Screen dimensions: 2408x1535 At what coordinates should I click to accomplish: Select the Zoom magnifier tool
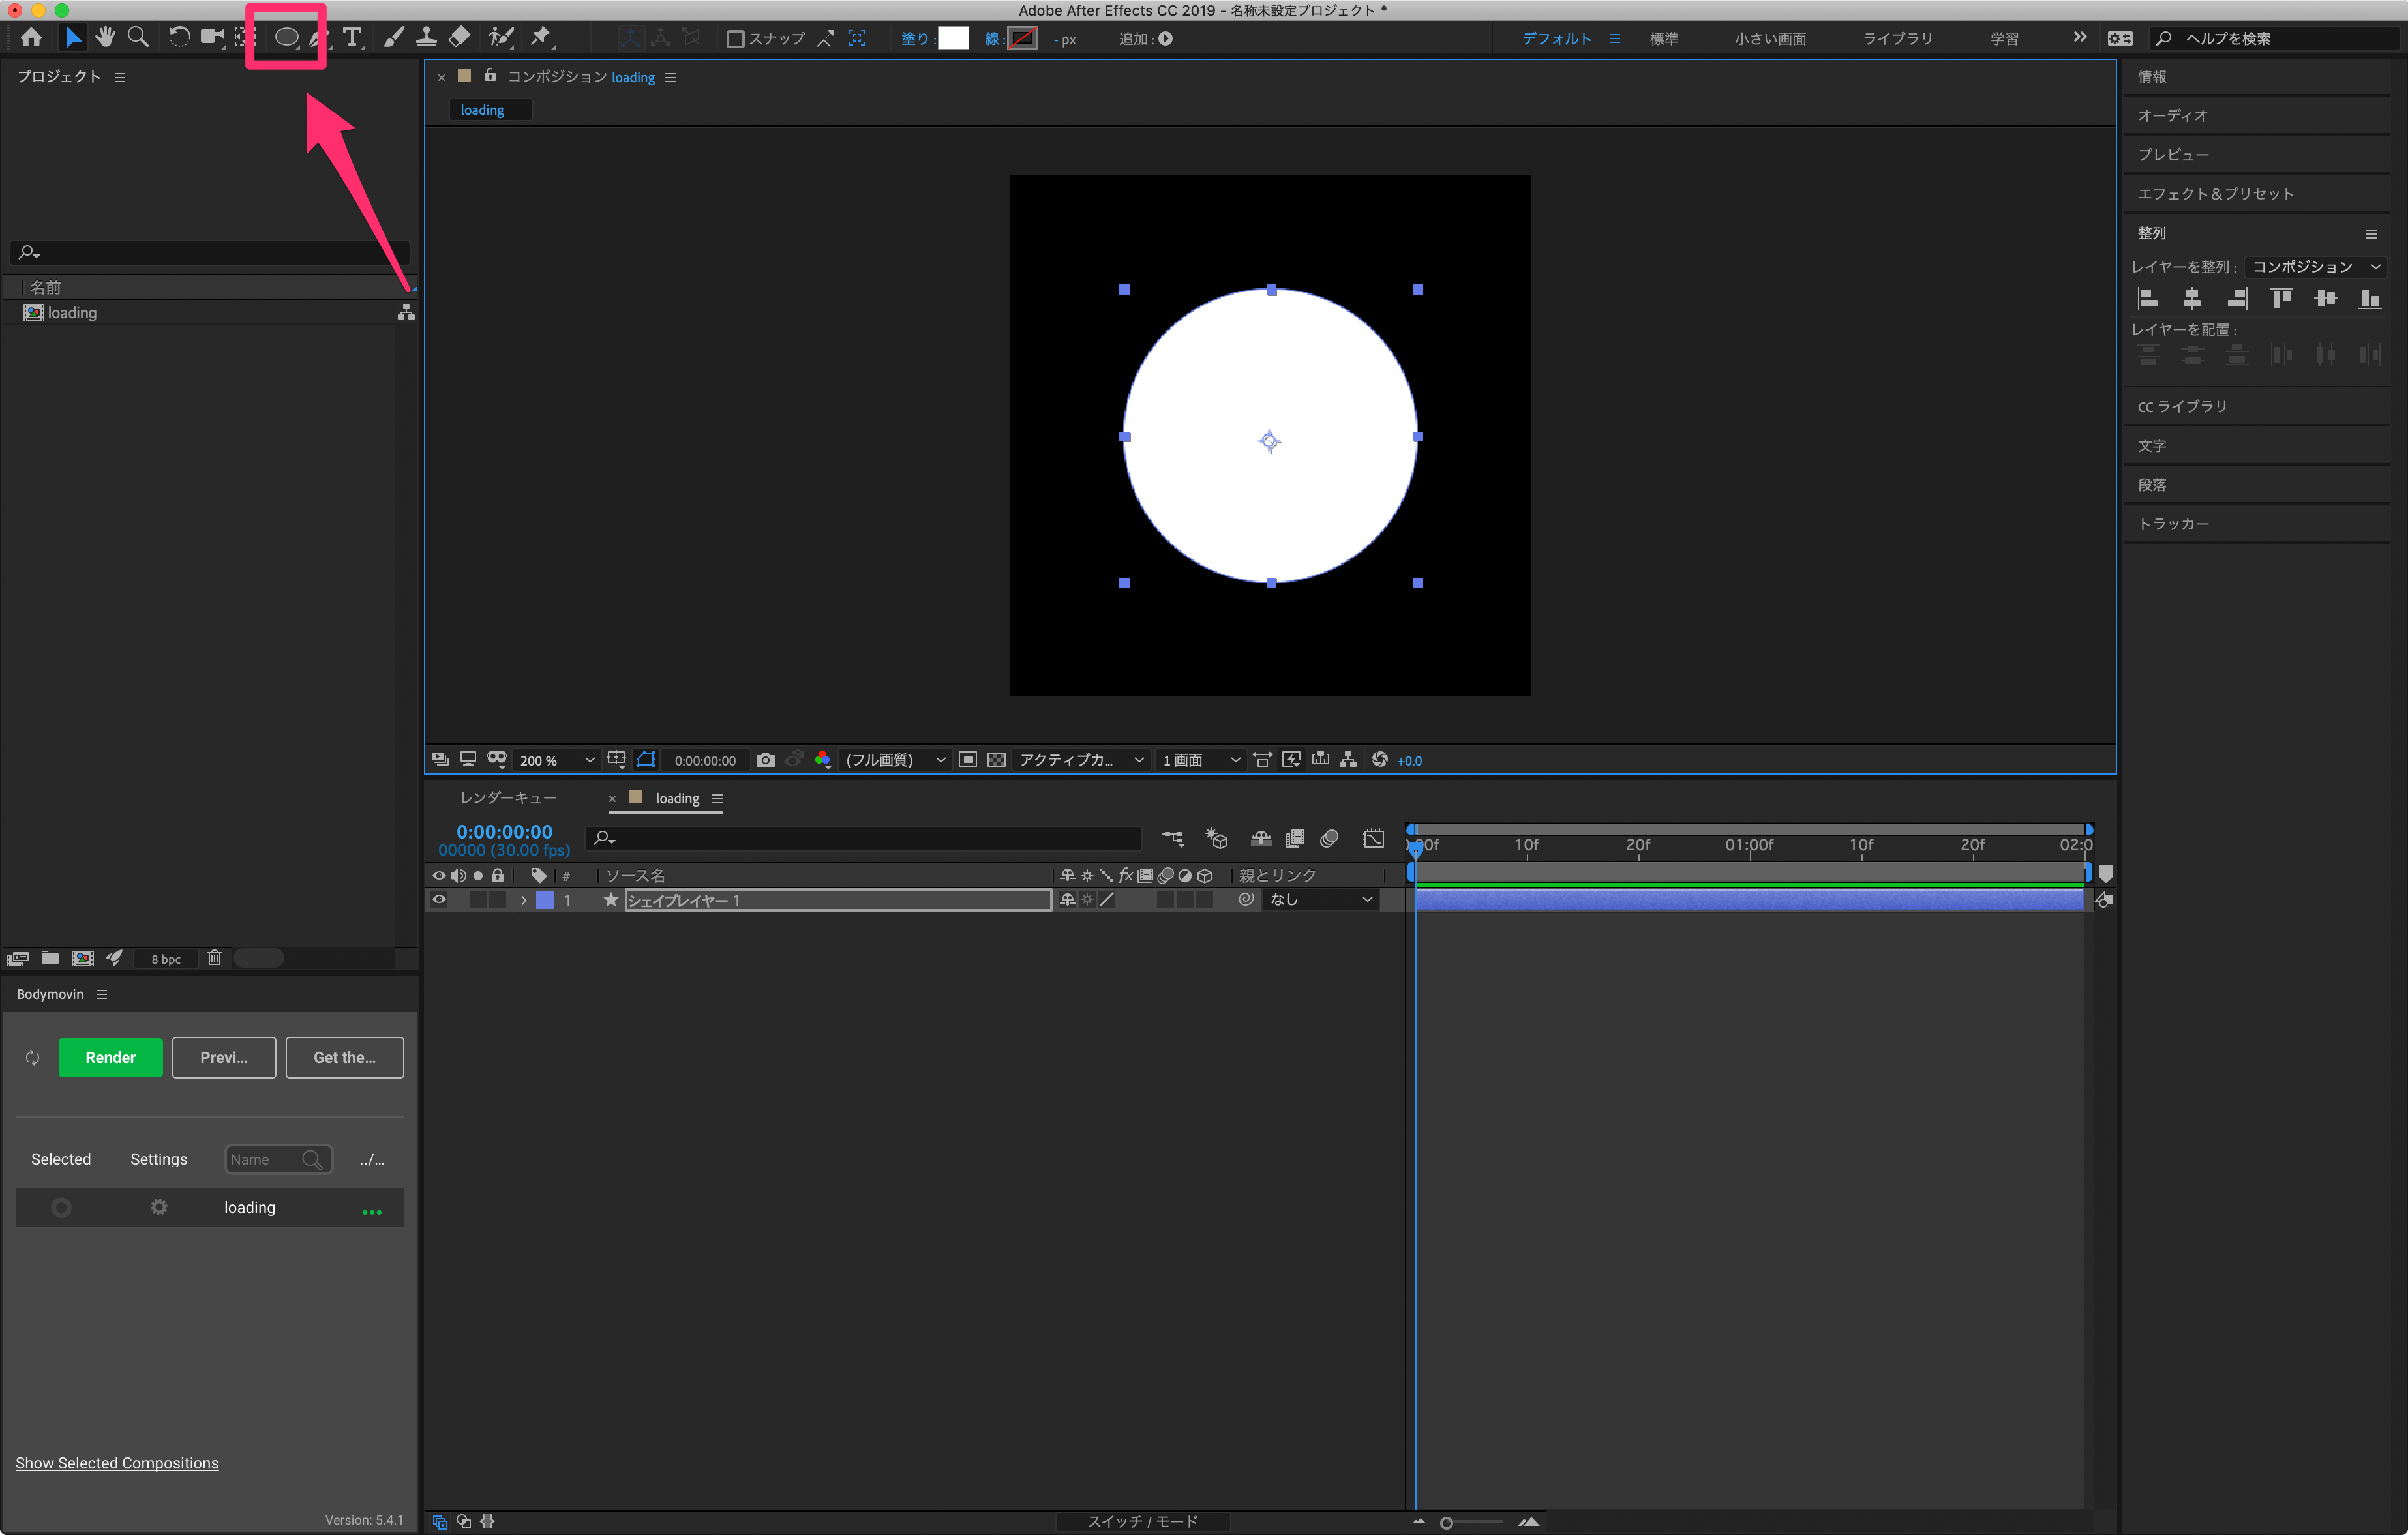pyautogui.click(x=138, y=38)
